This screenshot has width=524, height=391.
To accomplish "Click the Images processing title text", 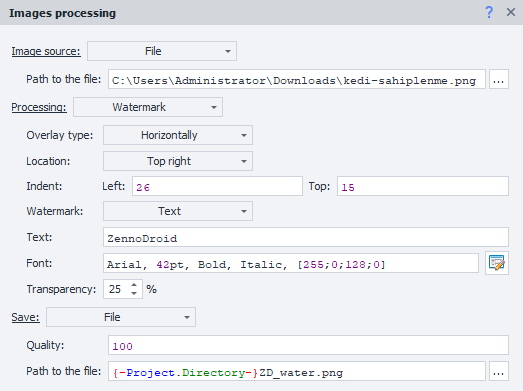I will coord(62,13).
